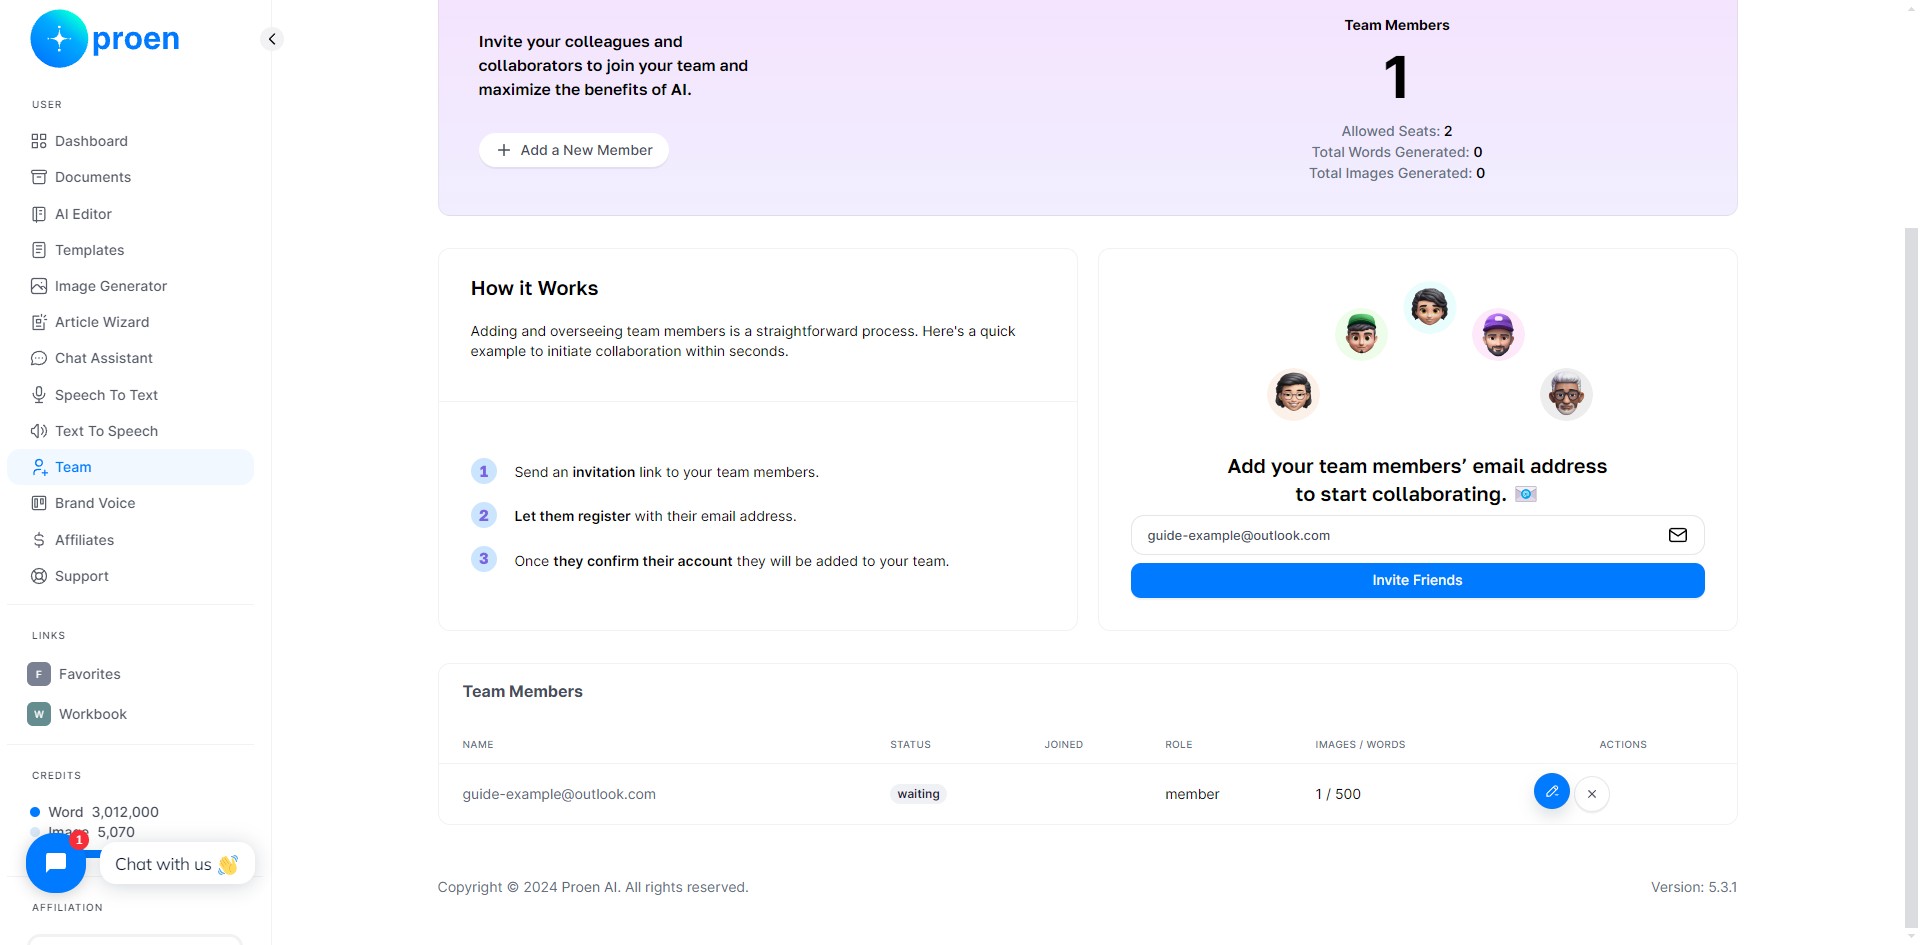The image size is (1920, 945).
Task: Click the Article Wizard icon
Action: point(39,322)
